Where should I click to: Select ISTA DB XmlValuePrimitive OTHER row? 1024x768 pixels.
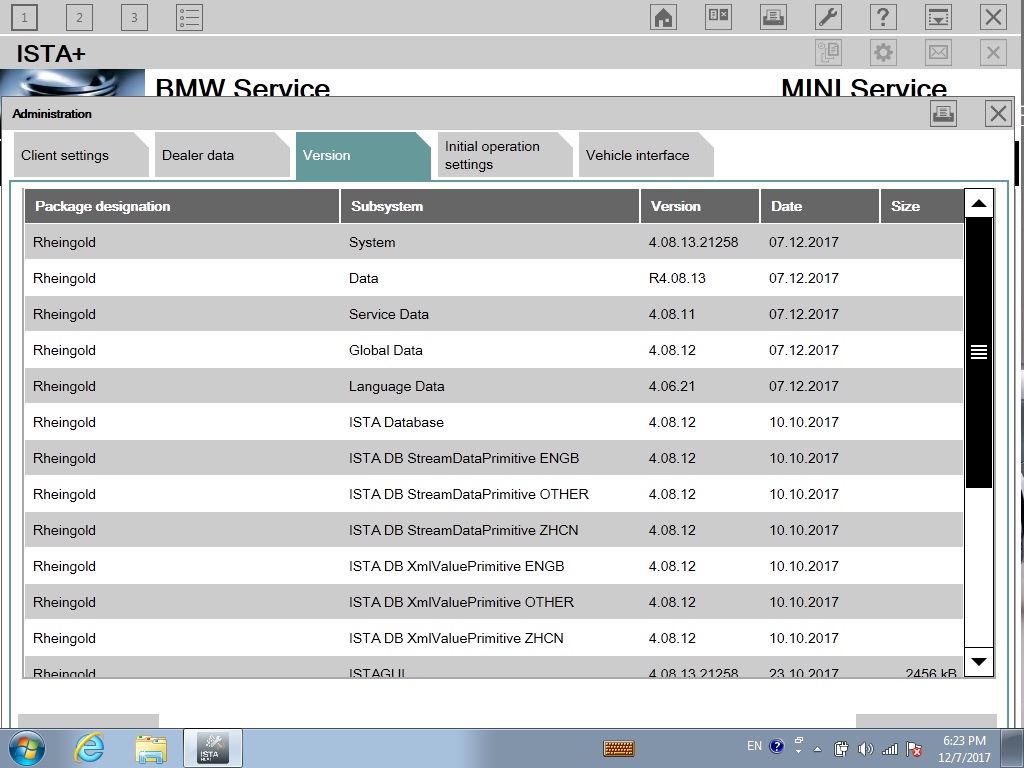(x=494, y=601)
